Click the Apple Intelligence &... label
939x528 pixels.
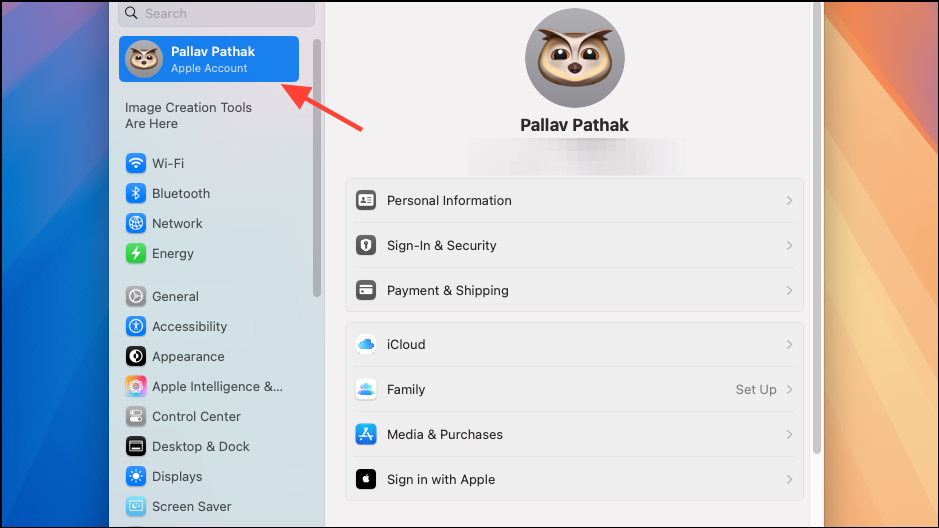pyautogui.click(x=217, y=386)
